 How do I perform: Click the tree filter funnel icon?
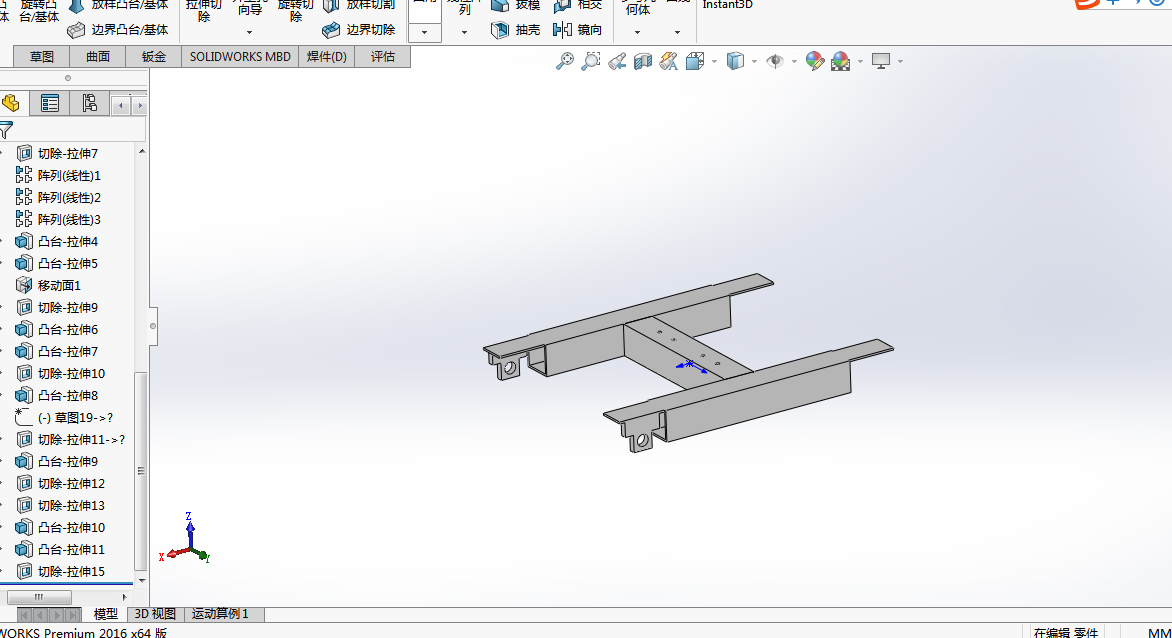click(x=6, y=130)
